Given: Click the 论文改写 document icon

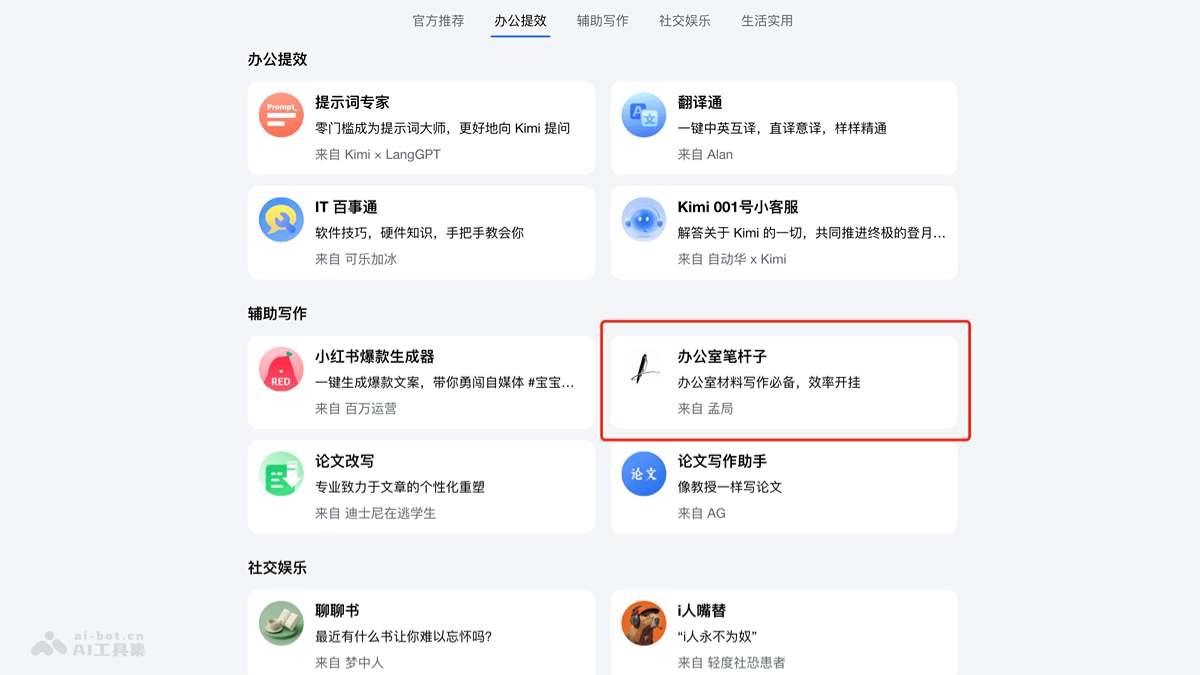Looking at the screenshot, I should [x=280, y=474].
